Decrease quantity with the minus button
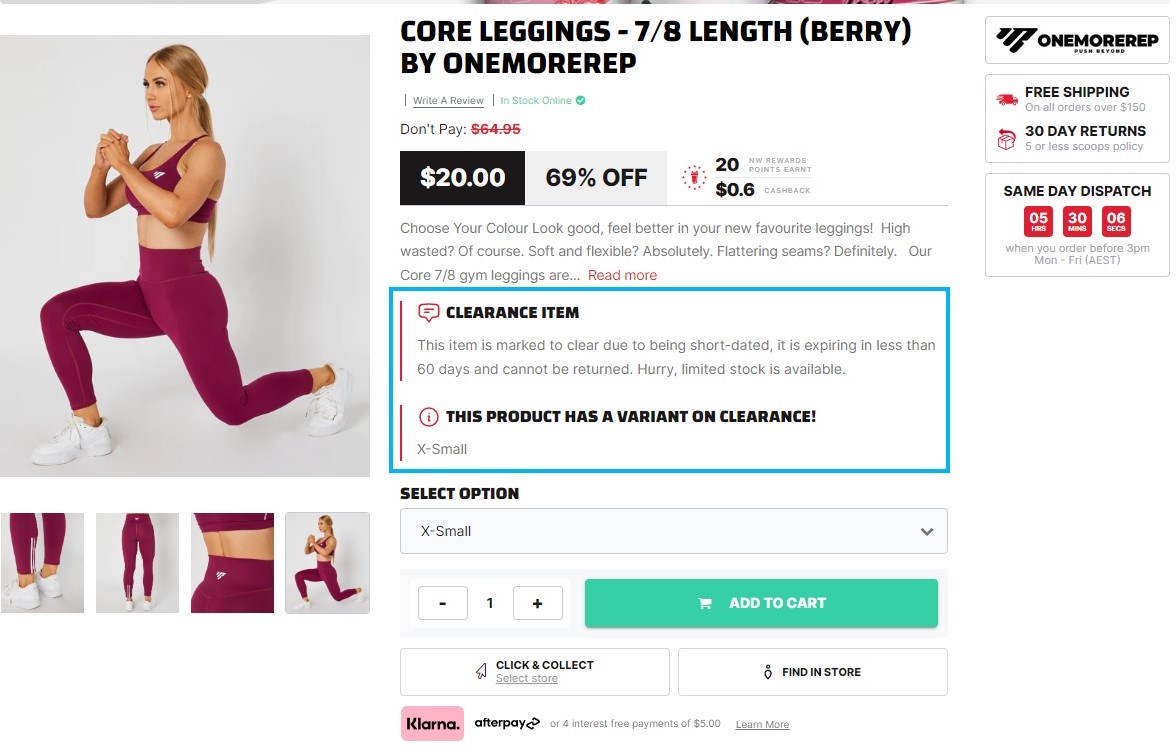Viewport: 1176px width, 753px height. pos(442,603)
